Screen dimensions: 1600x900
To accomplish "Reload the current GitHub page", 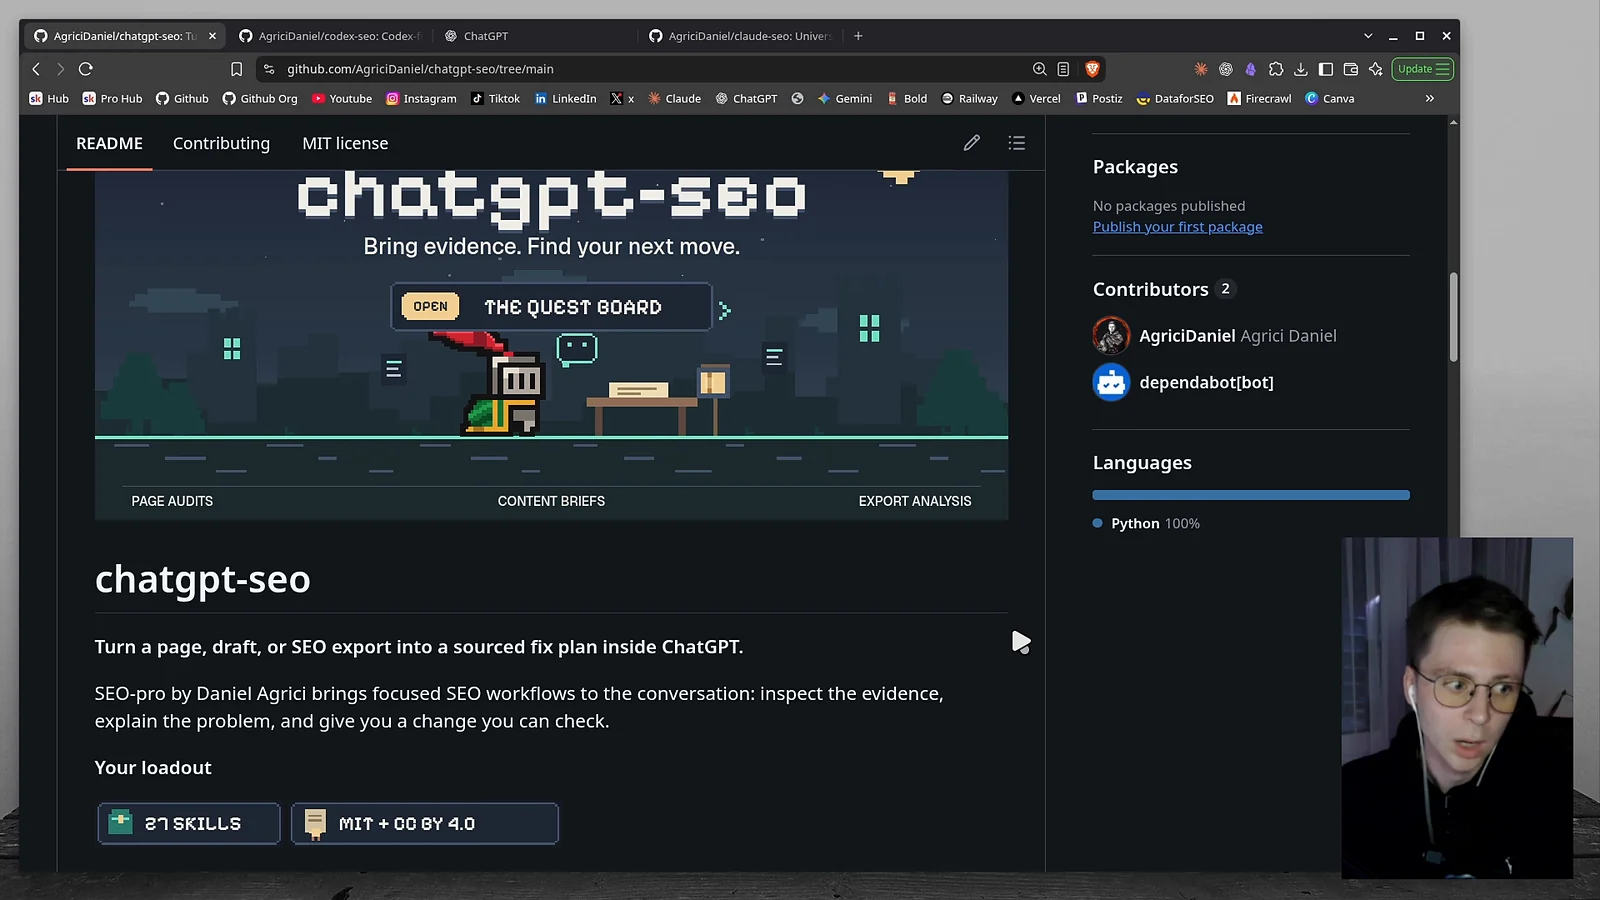I will [86, 69].
